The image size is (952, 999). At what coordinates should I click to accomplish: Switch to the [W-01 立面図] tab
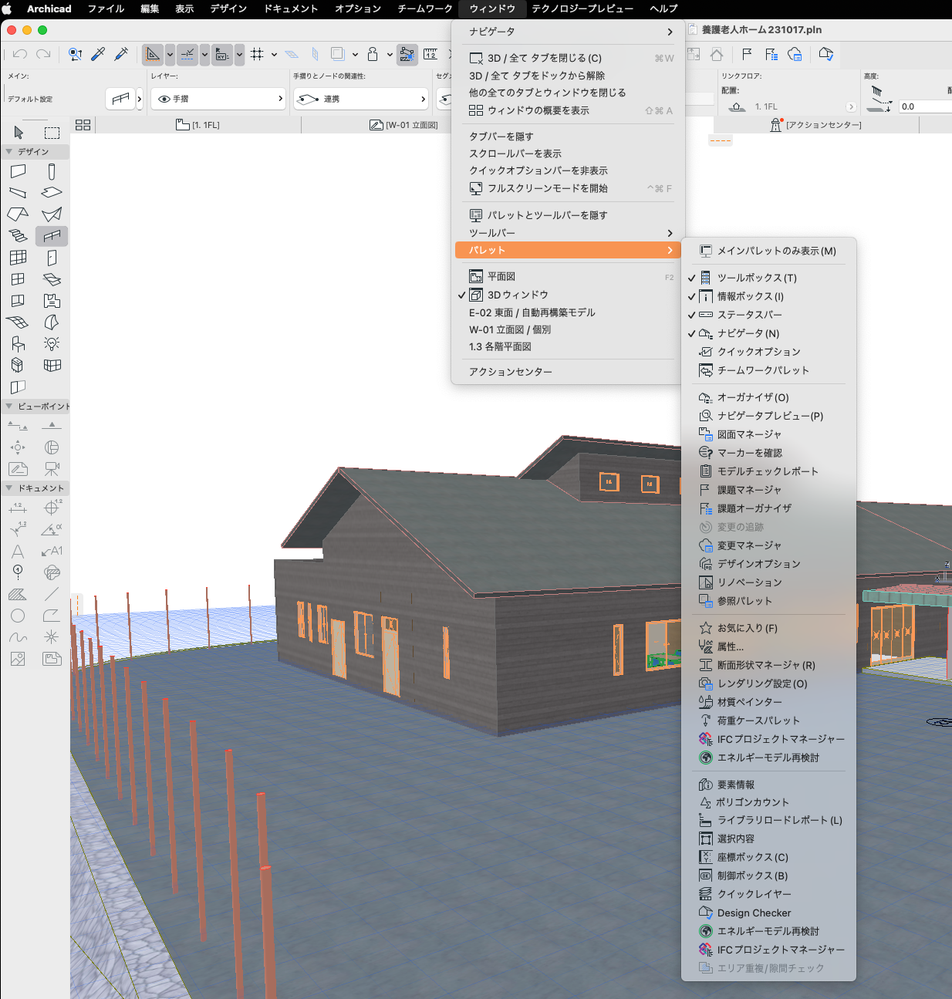click(x=403, y=125)
